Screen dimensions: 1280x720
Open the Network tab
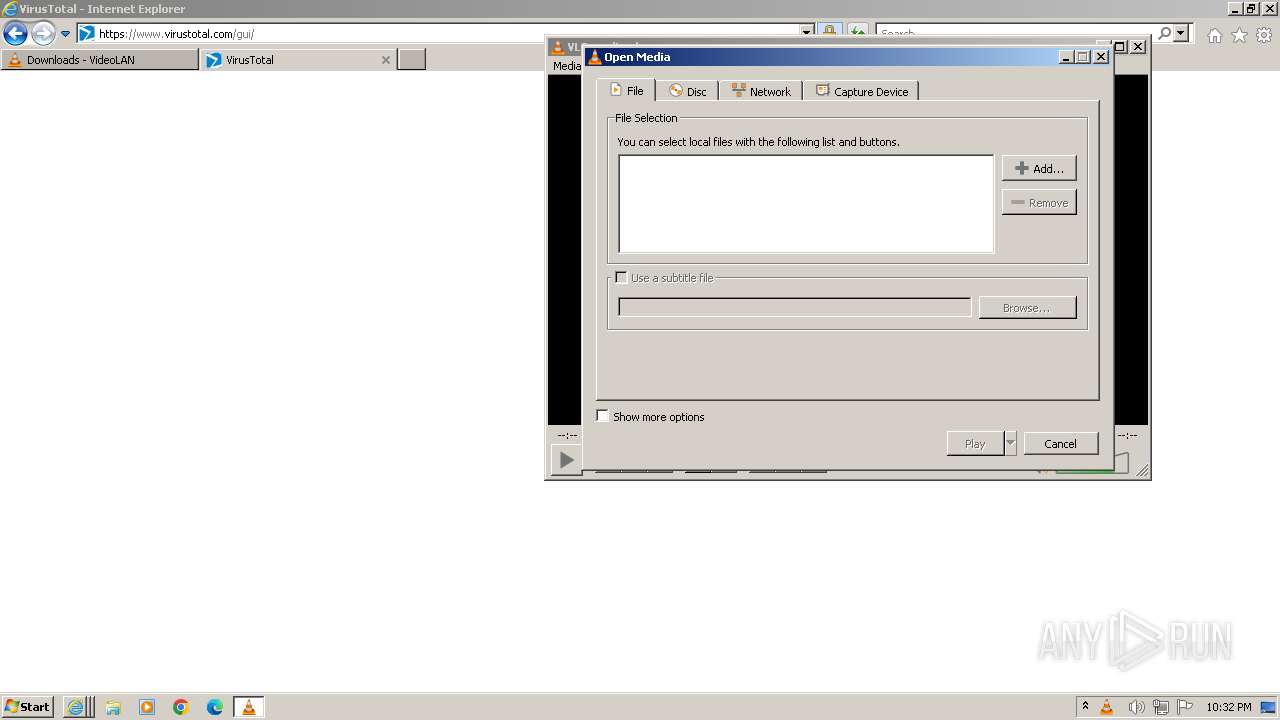[x=761, y=91]
